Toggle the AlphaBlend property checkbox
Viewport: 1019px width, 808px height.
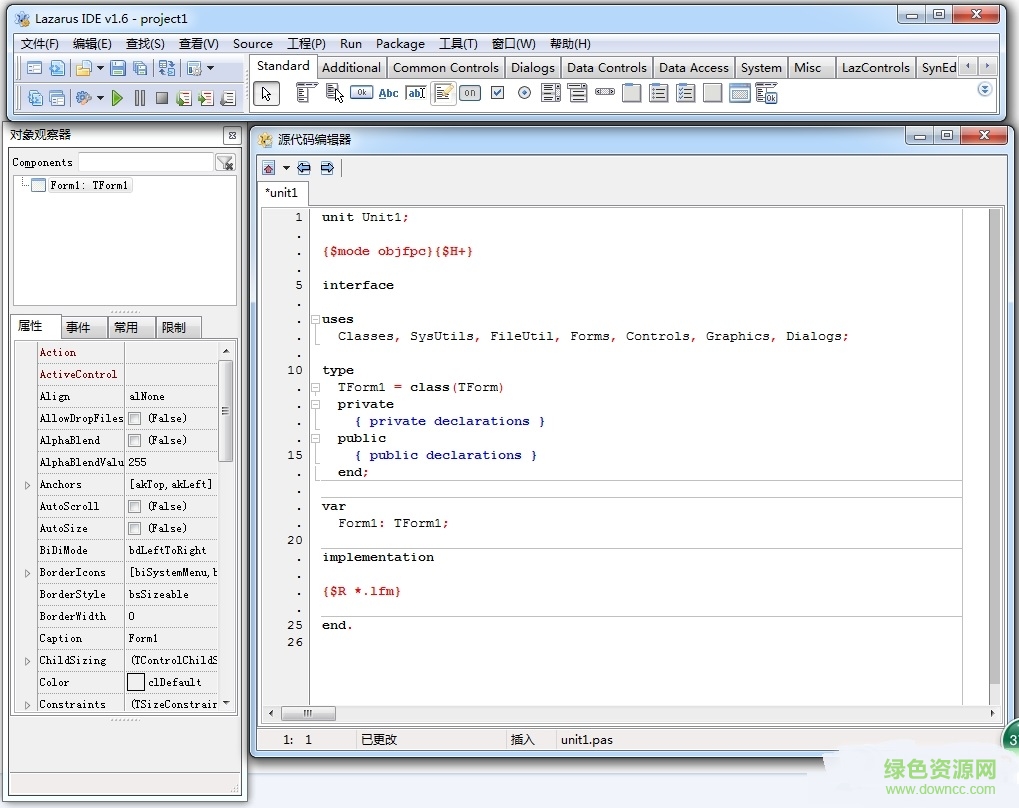pyautogui.click(x=135, y=441)
